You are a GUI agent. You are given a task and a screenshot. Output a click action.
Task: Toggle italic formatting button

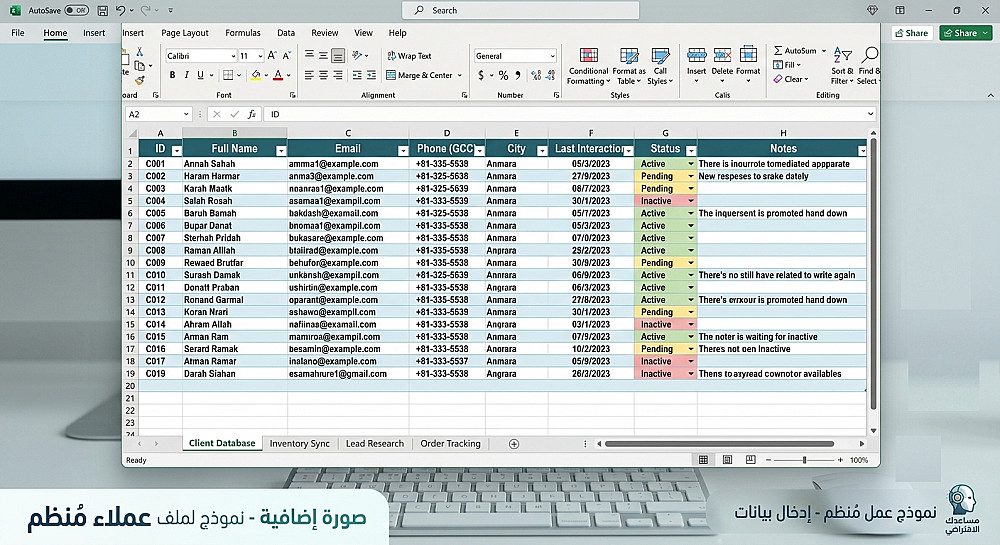pyautogui.click(x=186, y=75)
